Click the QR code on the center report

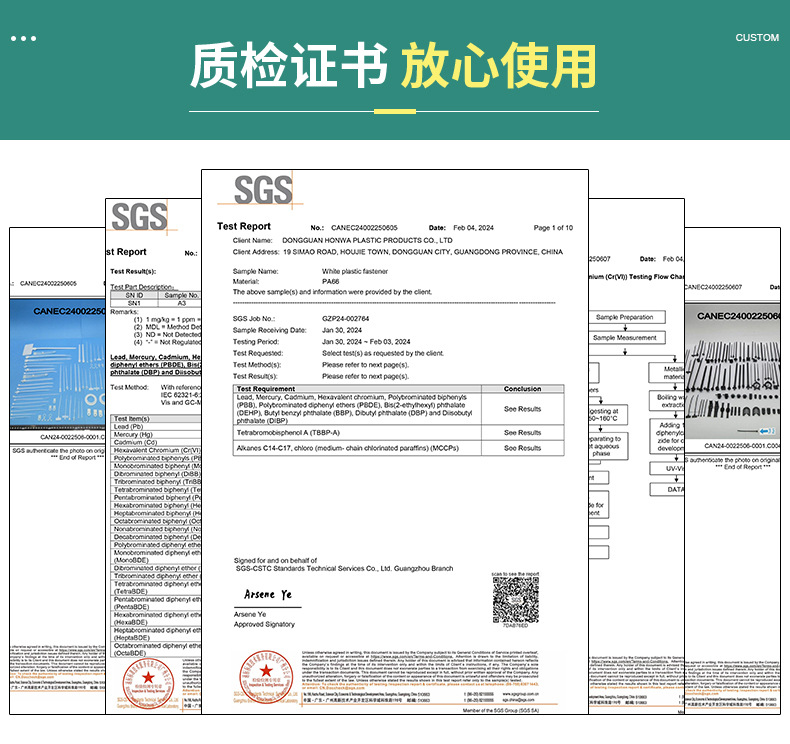pyautogui.click(x=515, y=599)
